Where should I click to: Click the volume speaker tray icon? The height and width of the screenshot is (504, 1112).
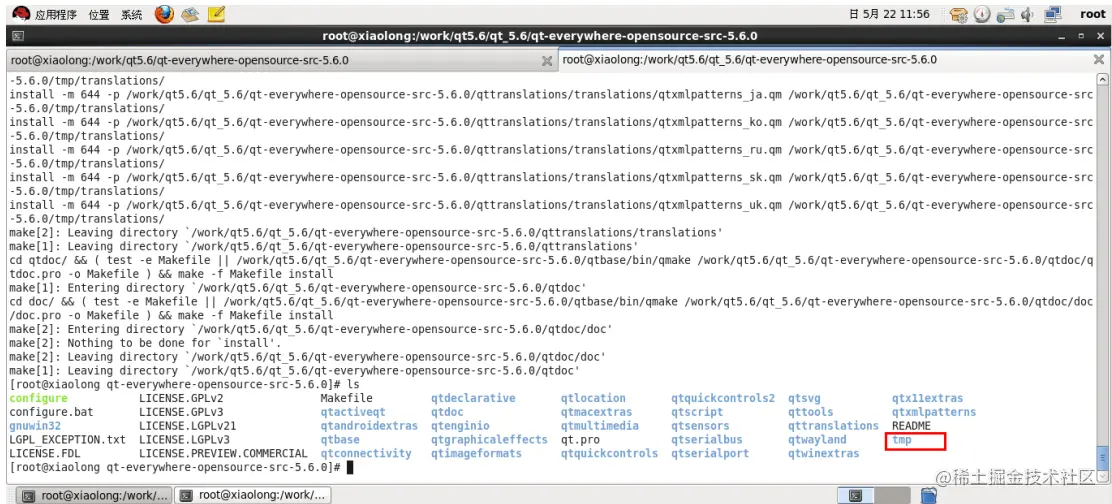point(1026,14)
